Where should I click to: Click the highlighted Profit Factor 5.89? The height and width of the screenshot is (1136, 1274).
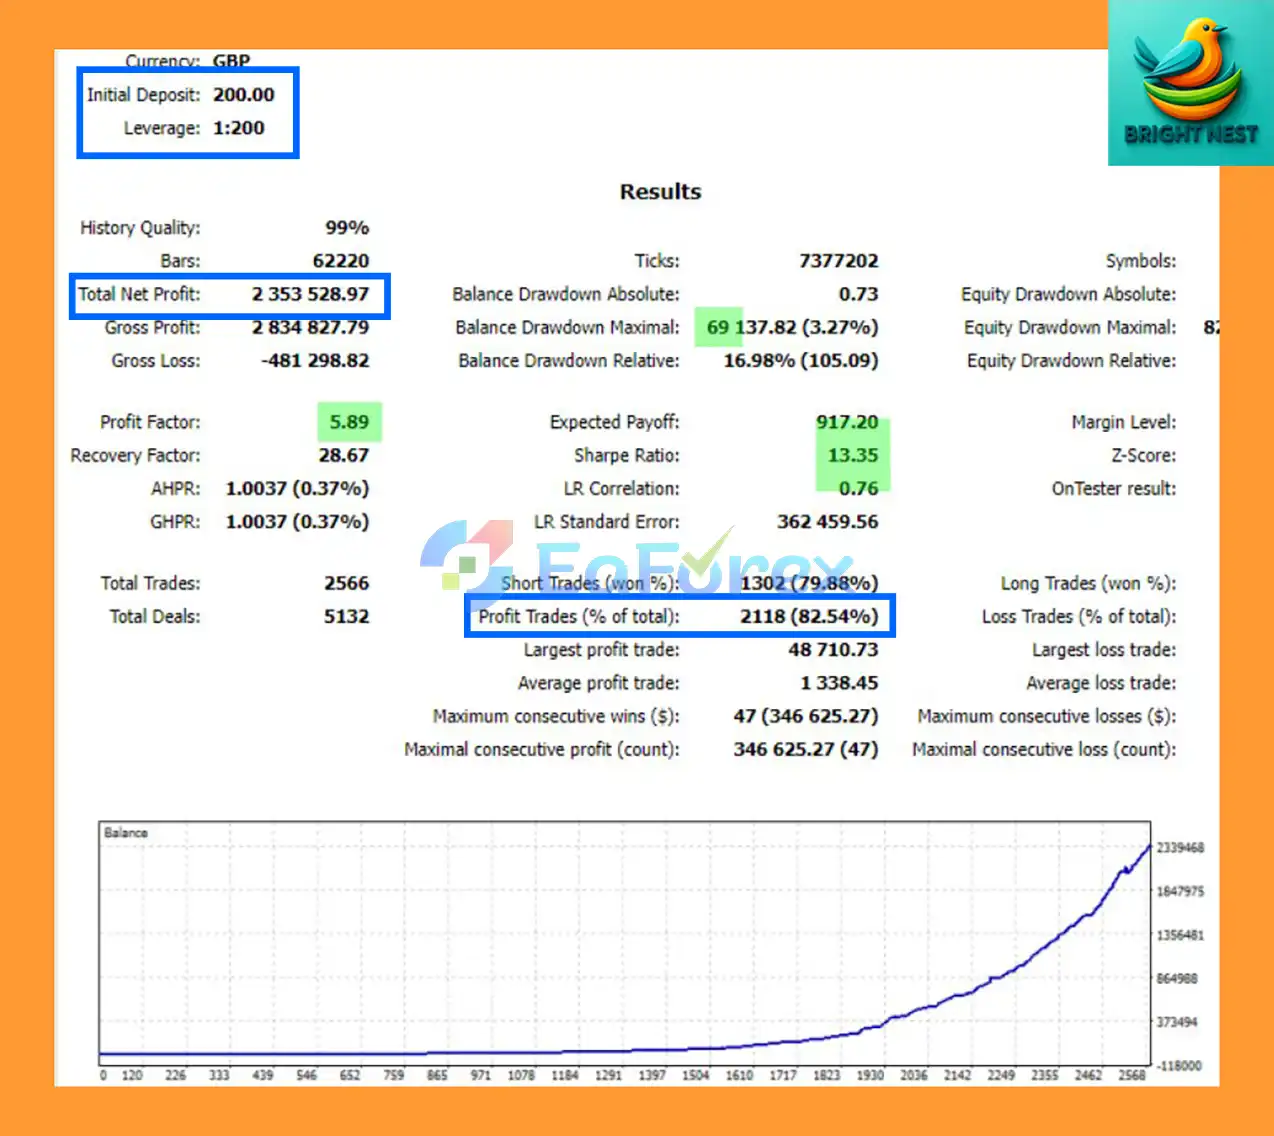pos(349,422)
